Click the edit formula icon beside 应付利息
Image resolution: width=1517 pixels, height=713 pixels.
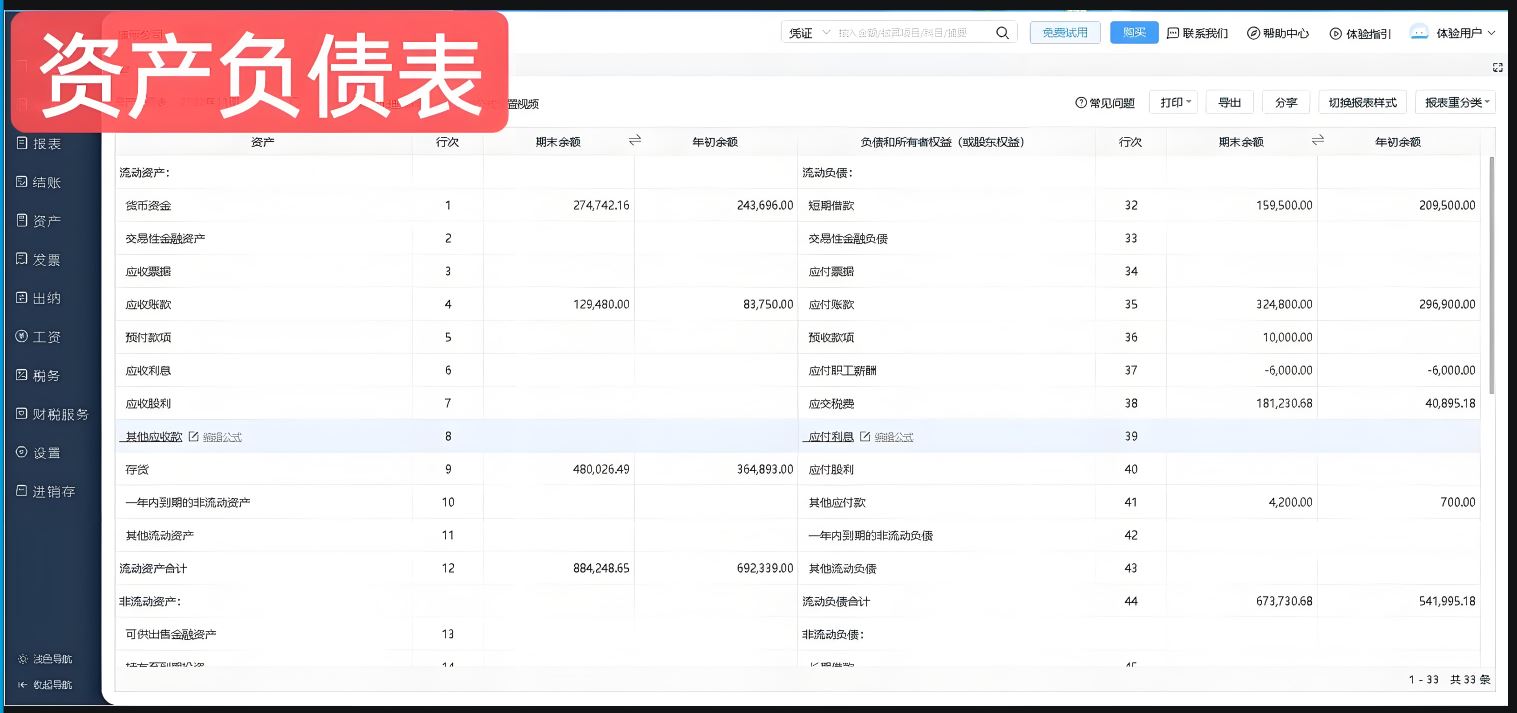865,437
